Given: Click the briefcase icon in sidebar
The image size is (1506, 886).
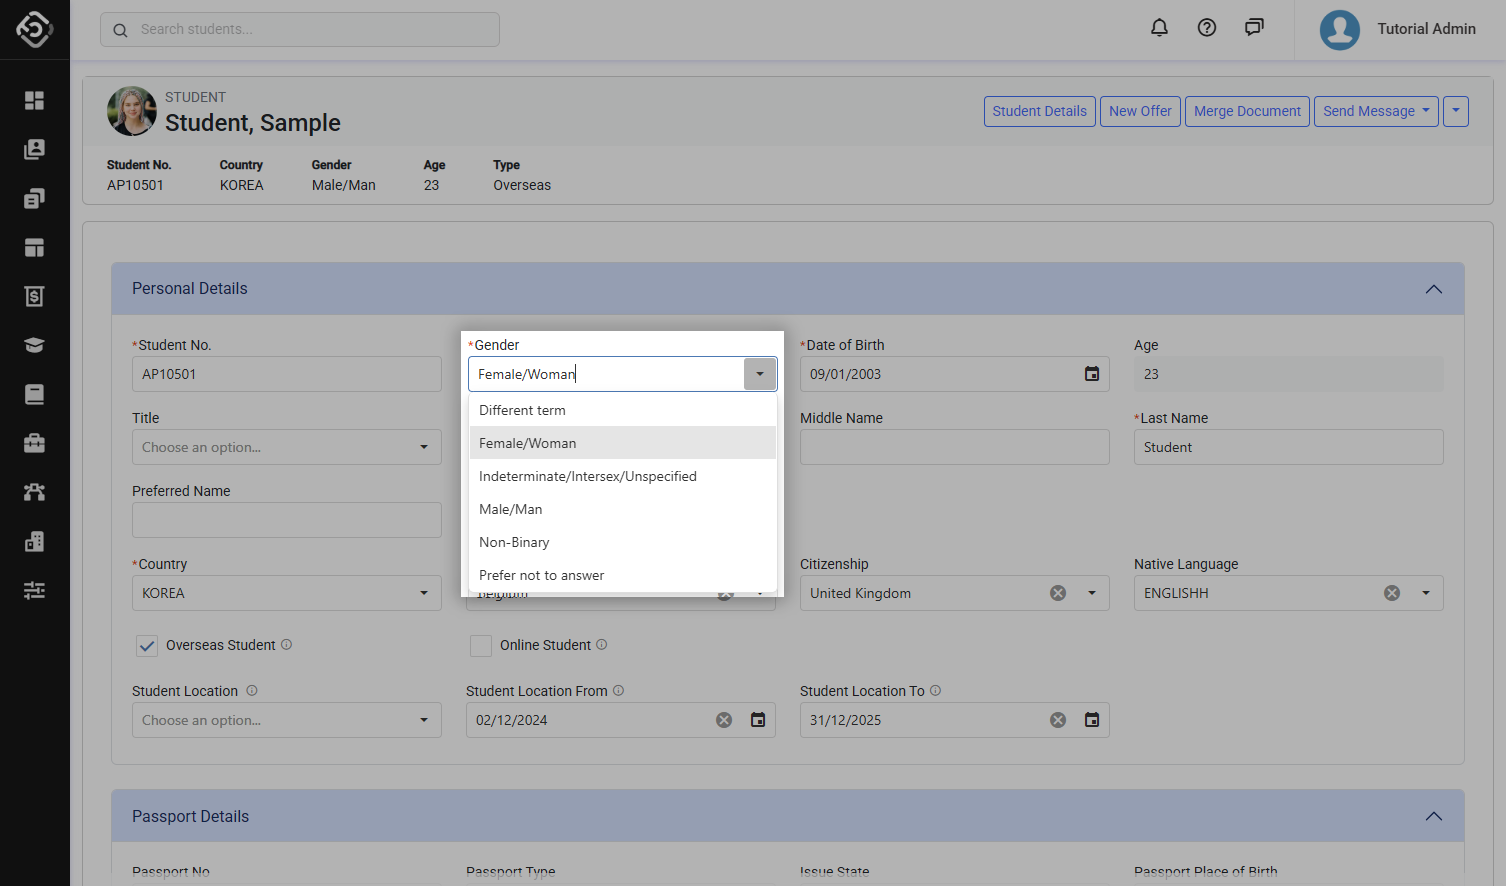Looking at the screenshot, I should (34, 443).
